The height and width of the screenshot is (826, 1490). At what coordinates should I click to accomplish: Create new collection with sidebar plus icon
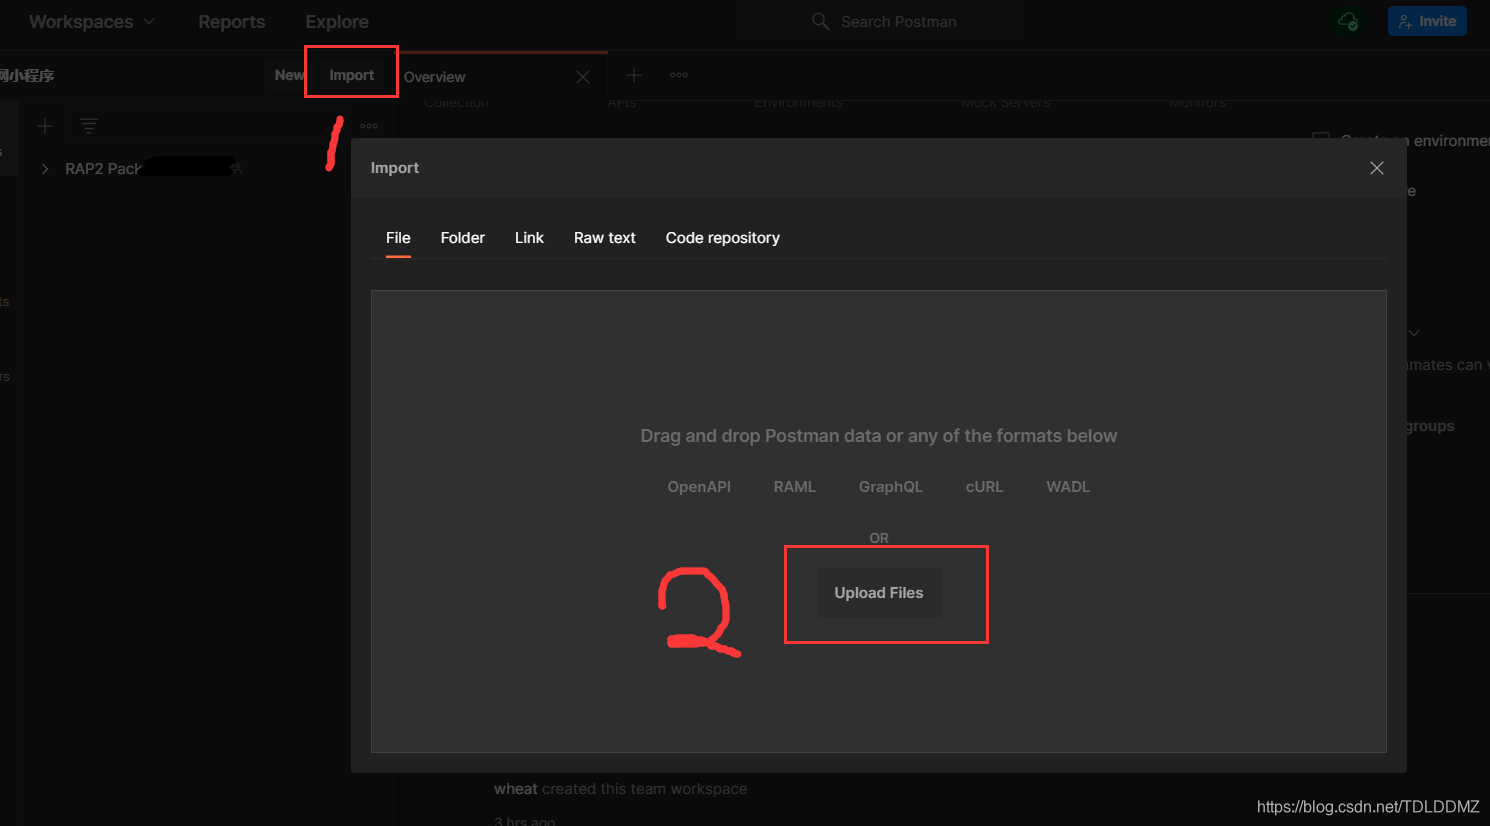pyautogui.click(x=45, y=126)
